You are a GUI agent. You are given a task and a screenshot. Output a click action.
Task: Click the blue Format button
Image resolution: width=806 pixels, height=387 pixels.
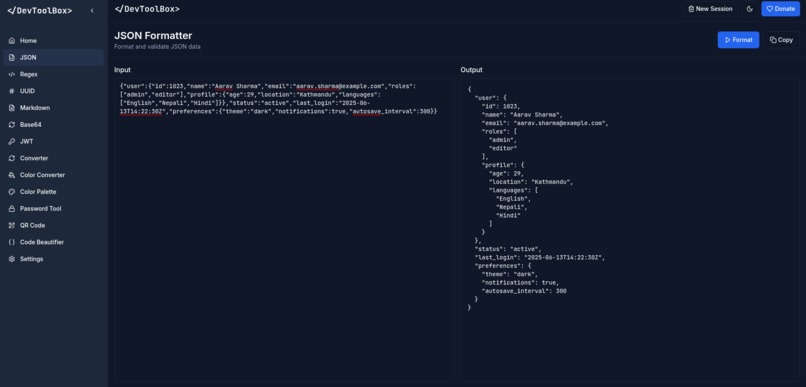point(738,40)
